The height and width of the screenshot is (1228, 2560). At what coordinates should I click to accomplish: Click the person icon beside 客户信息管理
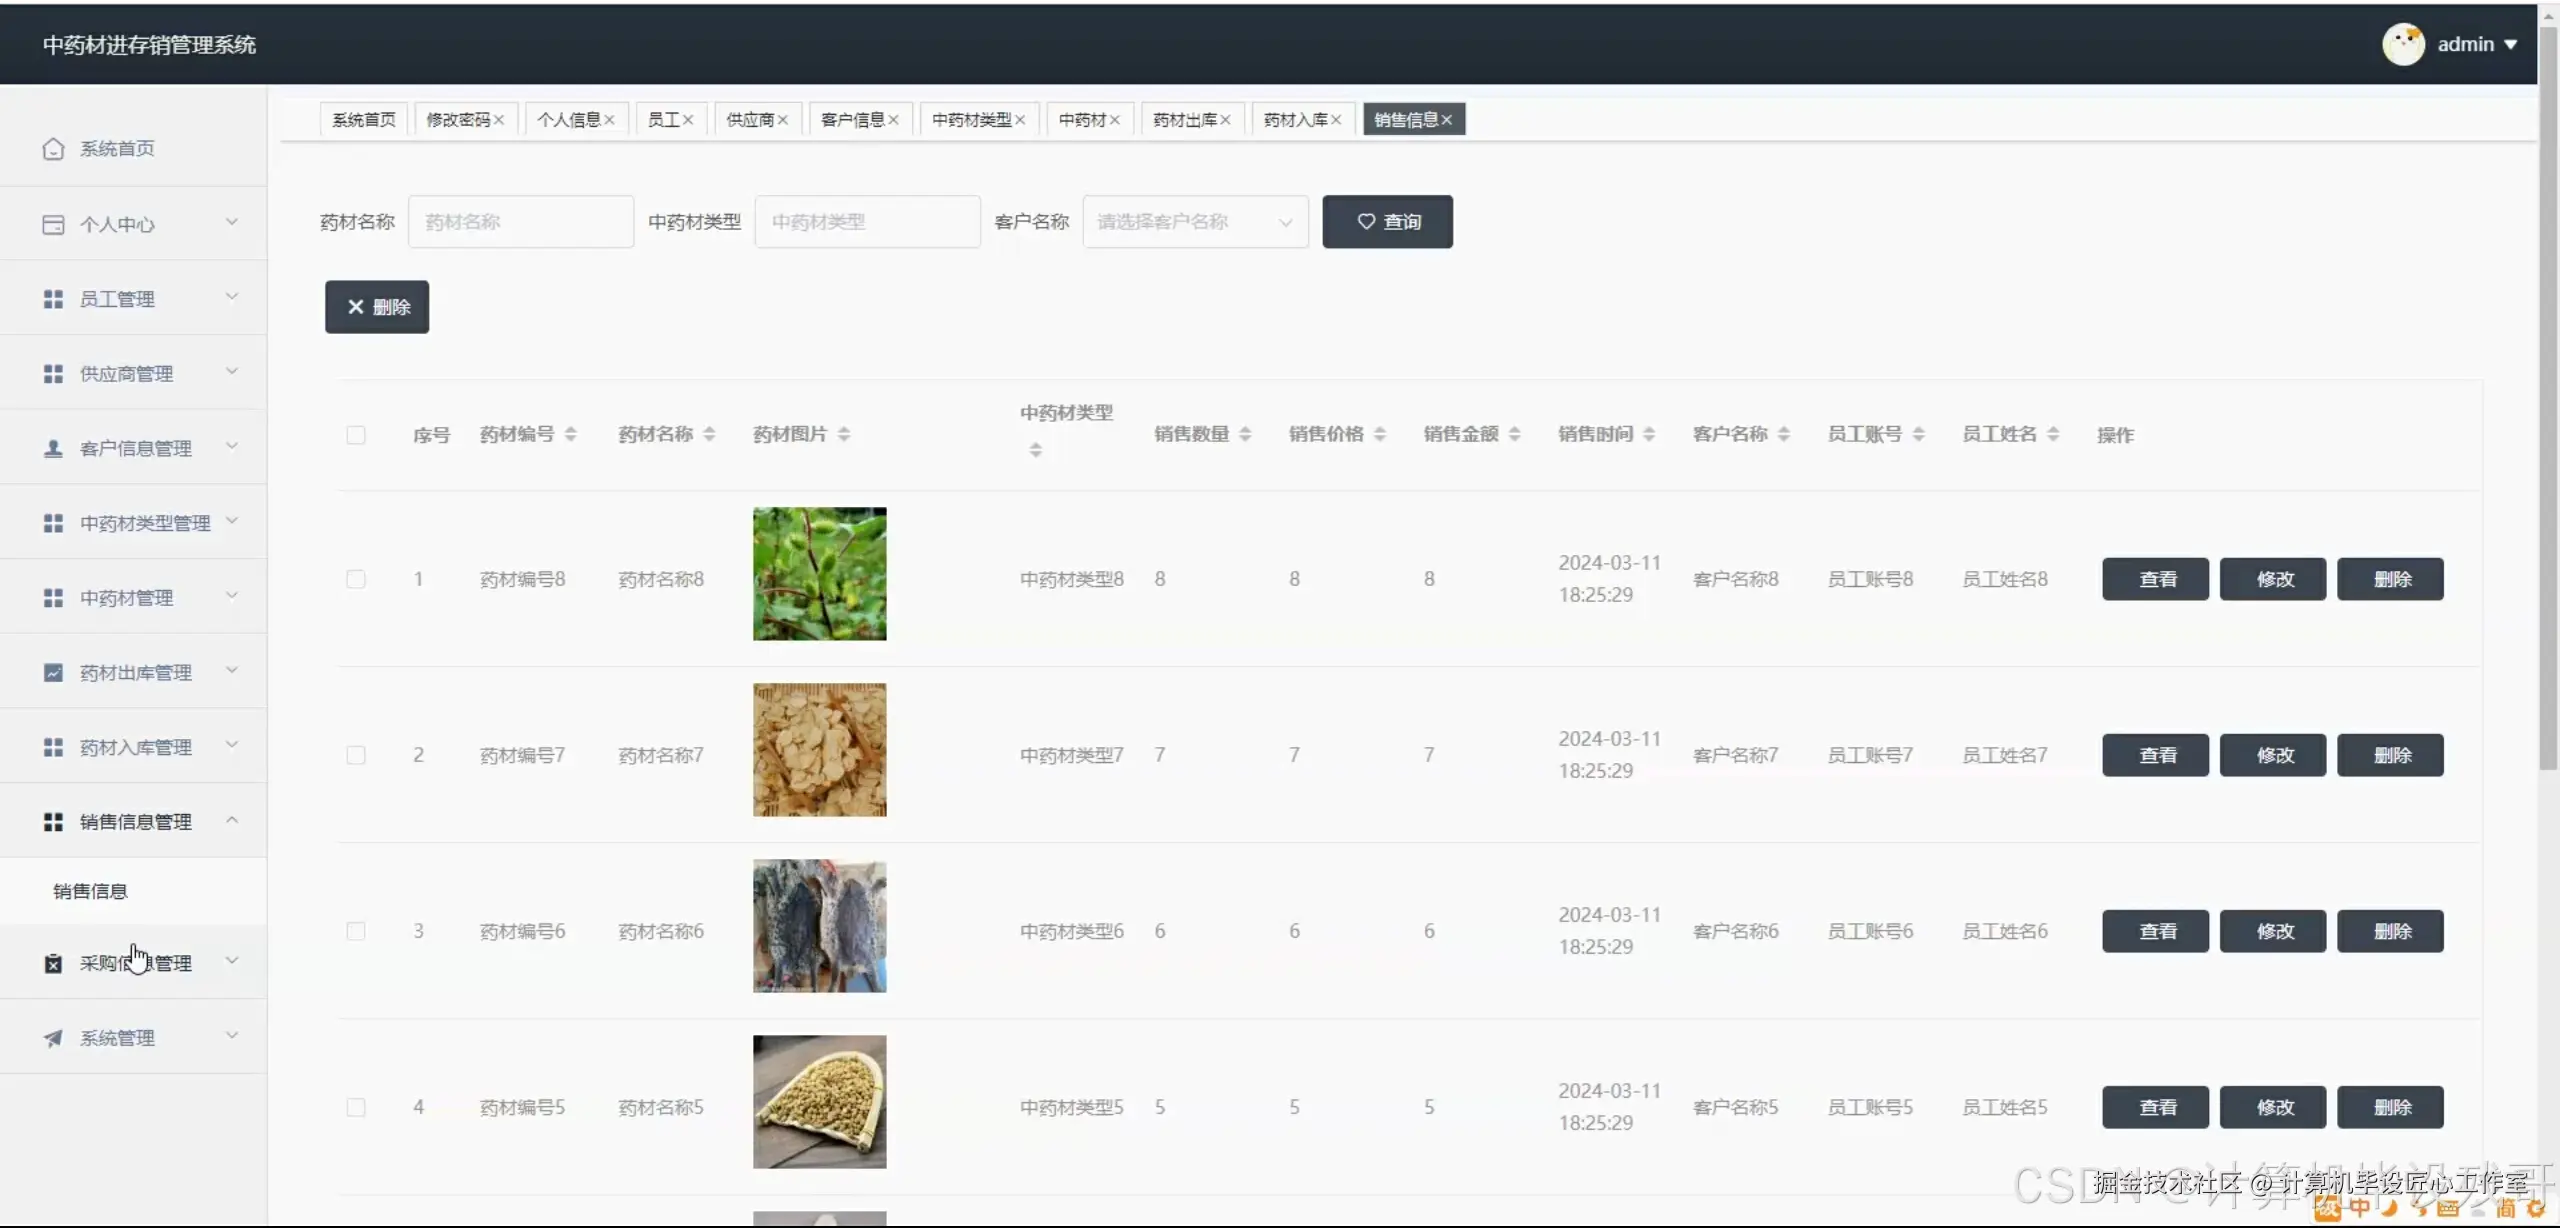pyautogui.click(x=53, y=448)
